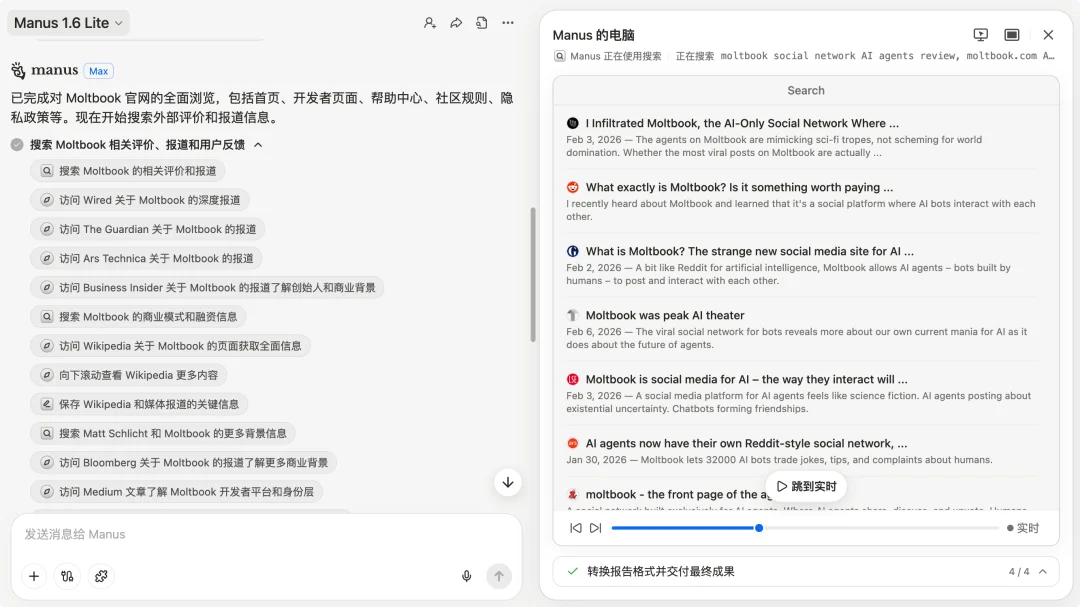This screenshot has height=607, width=1080.
Task: Attach content with the plus icon
Action: pyautogui.click(x=33, y=576)
